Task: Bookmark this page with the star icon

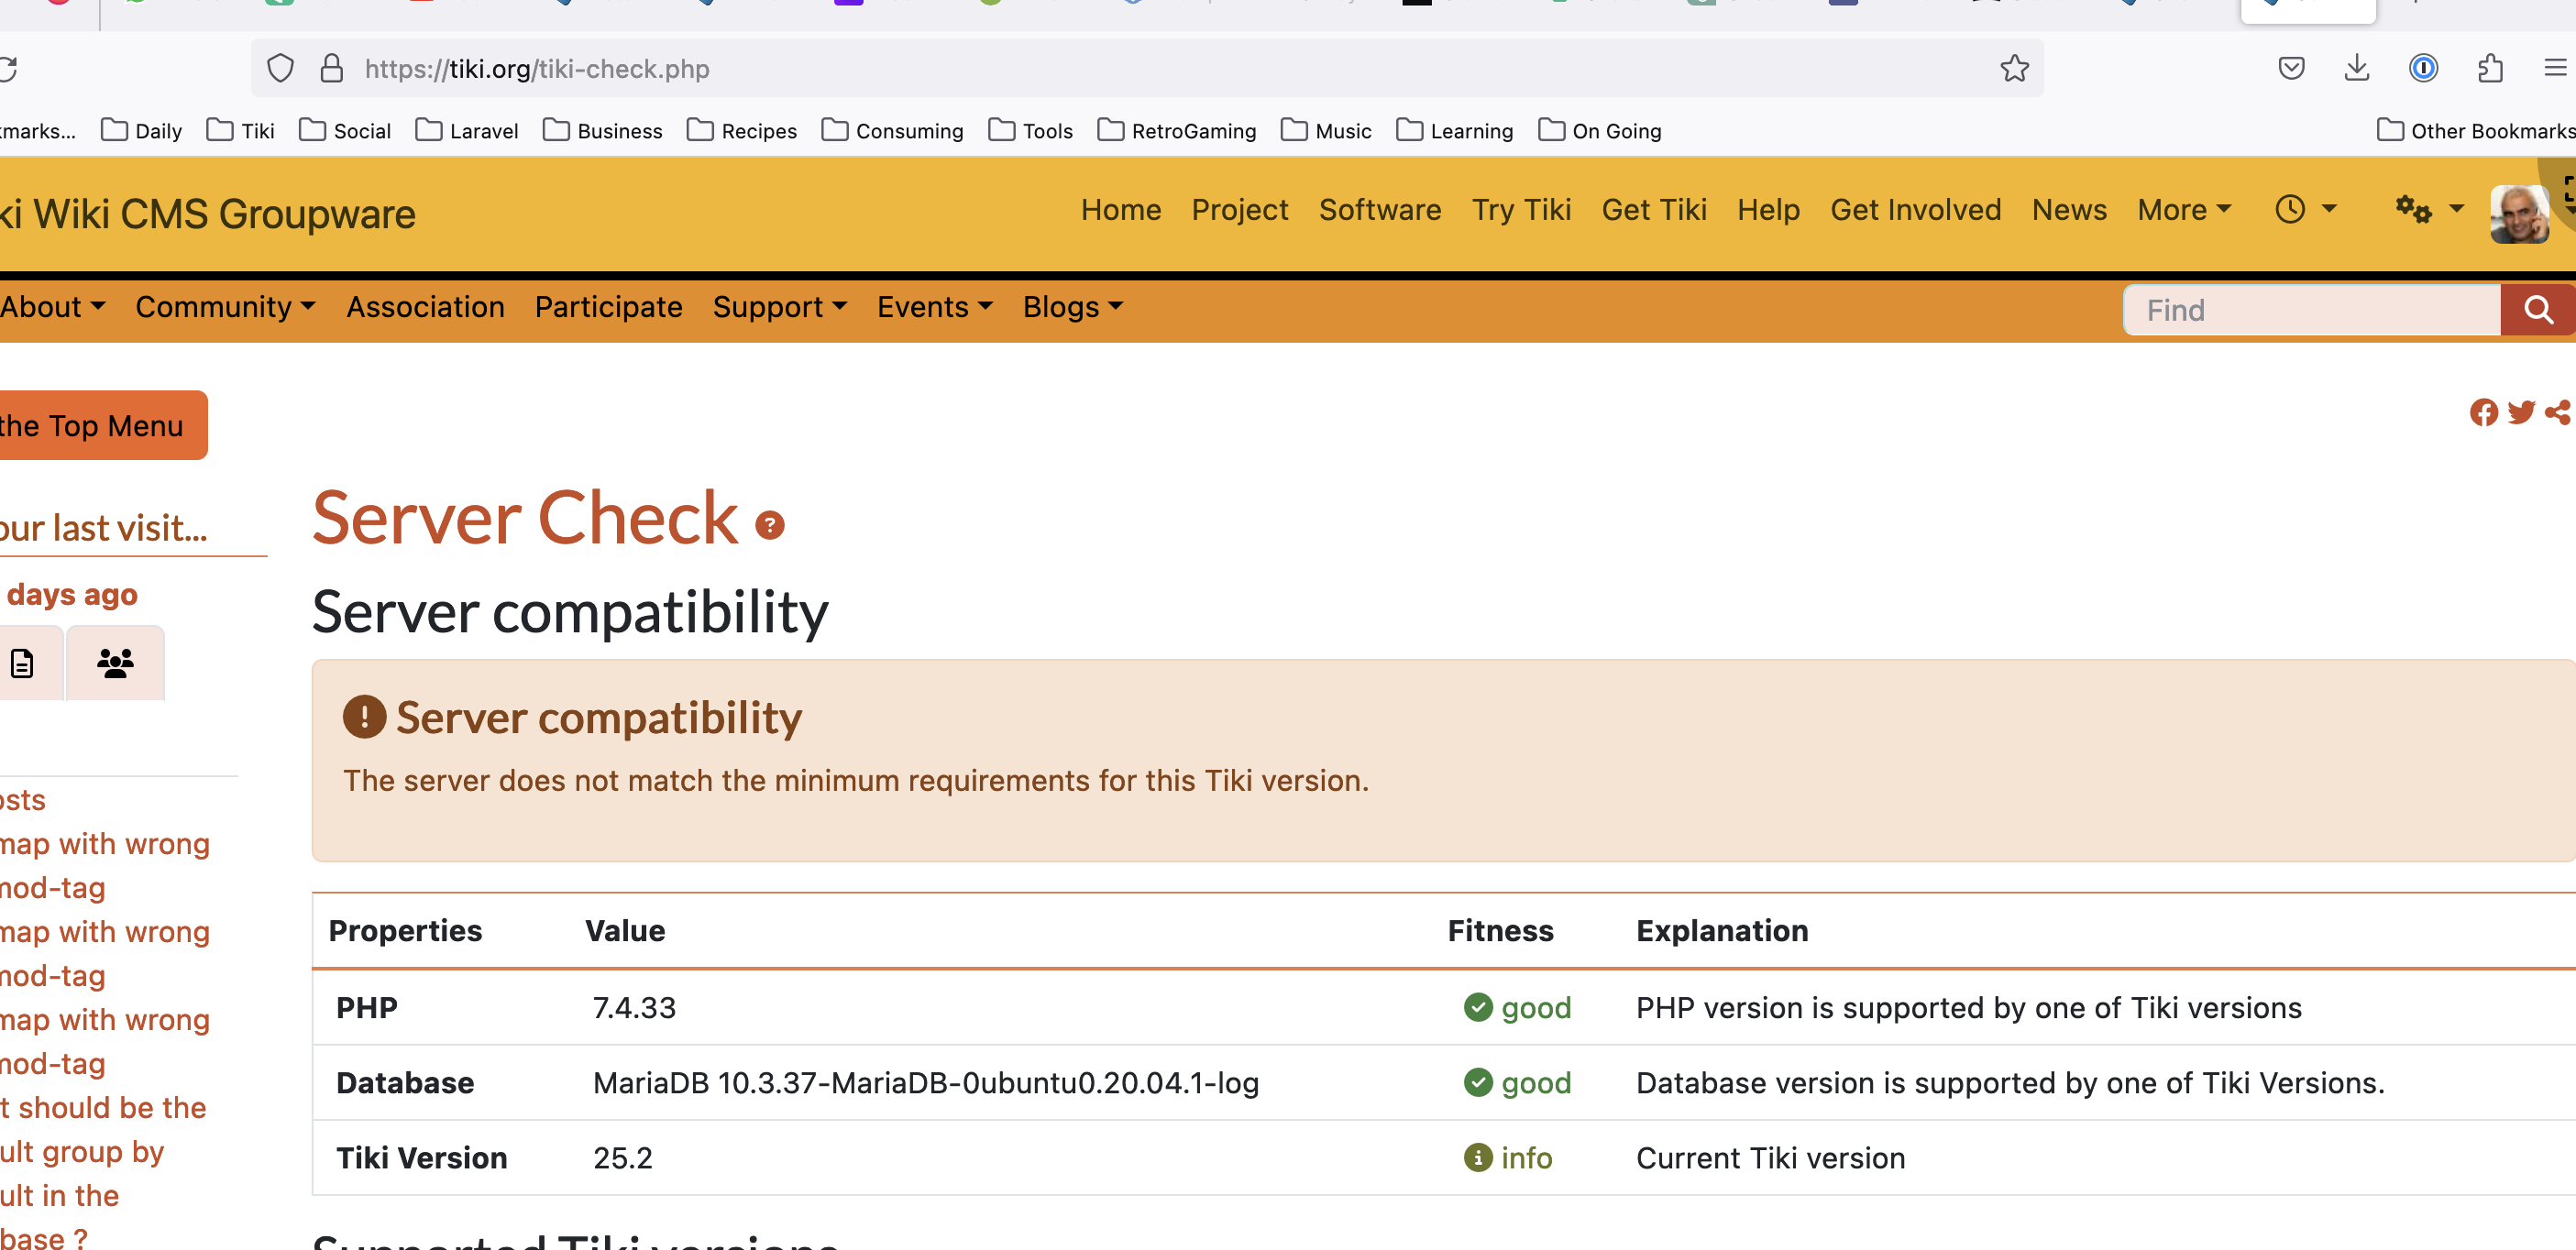Action: 2014,69
